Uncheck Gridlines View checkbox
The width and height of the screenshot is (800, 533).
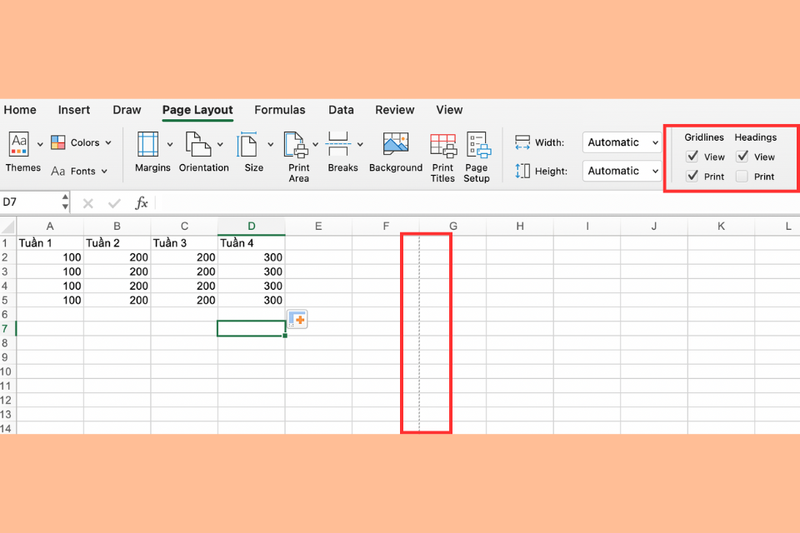click(x=692, y=156)
